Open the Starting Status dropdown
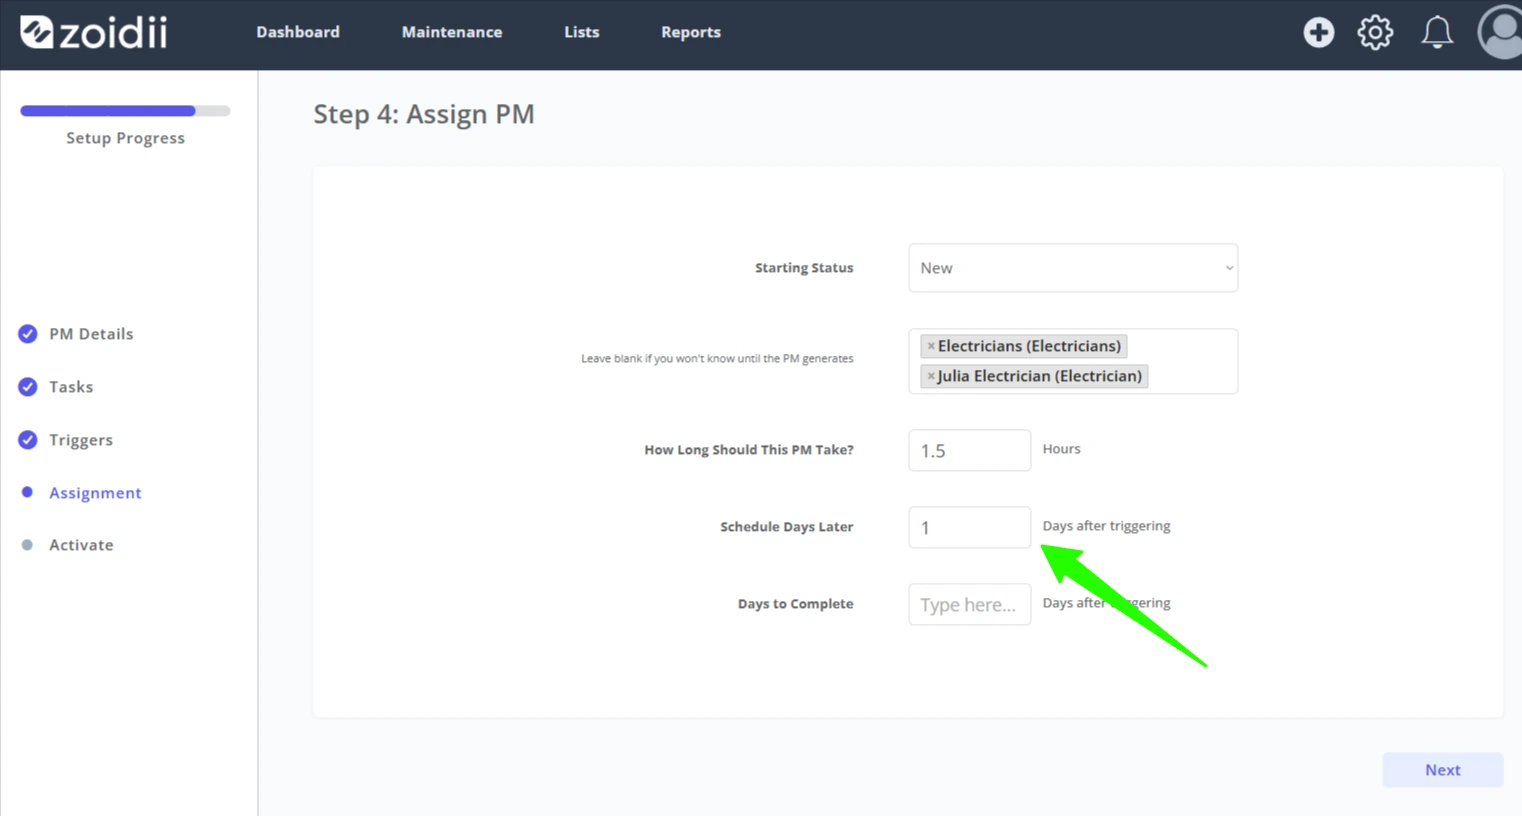This screenshot has width=1522, height=816. [x=1073, y=268]
